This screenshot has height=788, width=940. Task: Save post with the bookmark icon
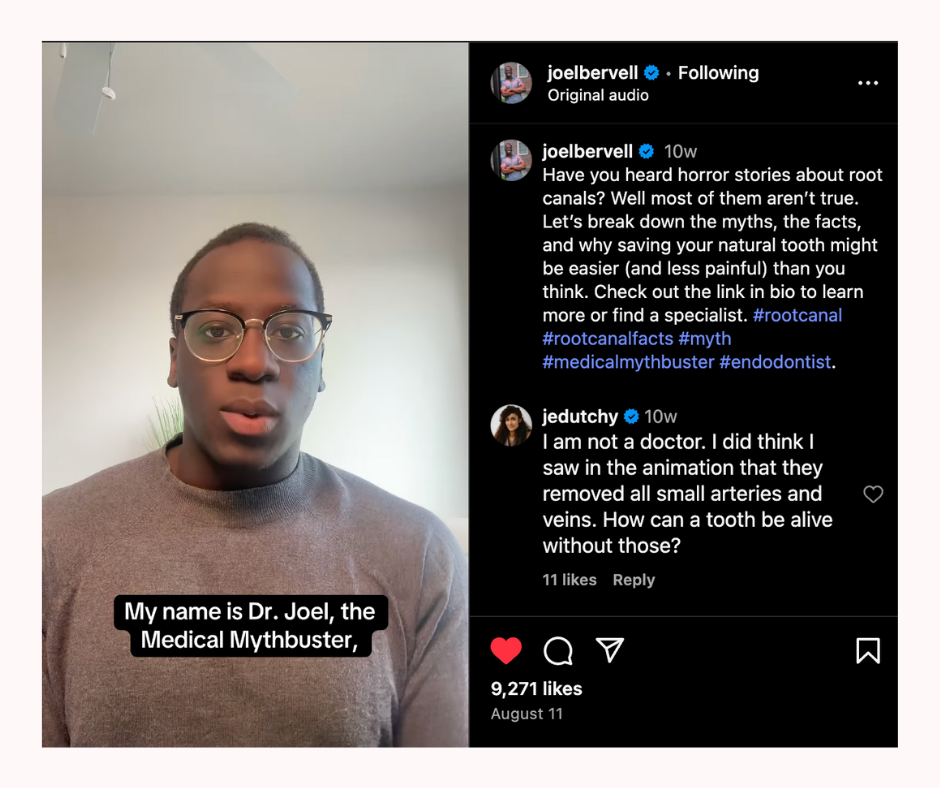868,651
